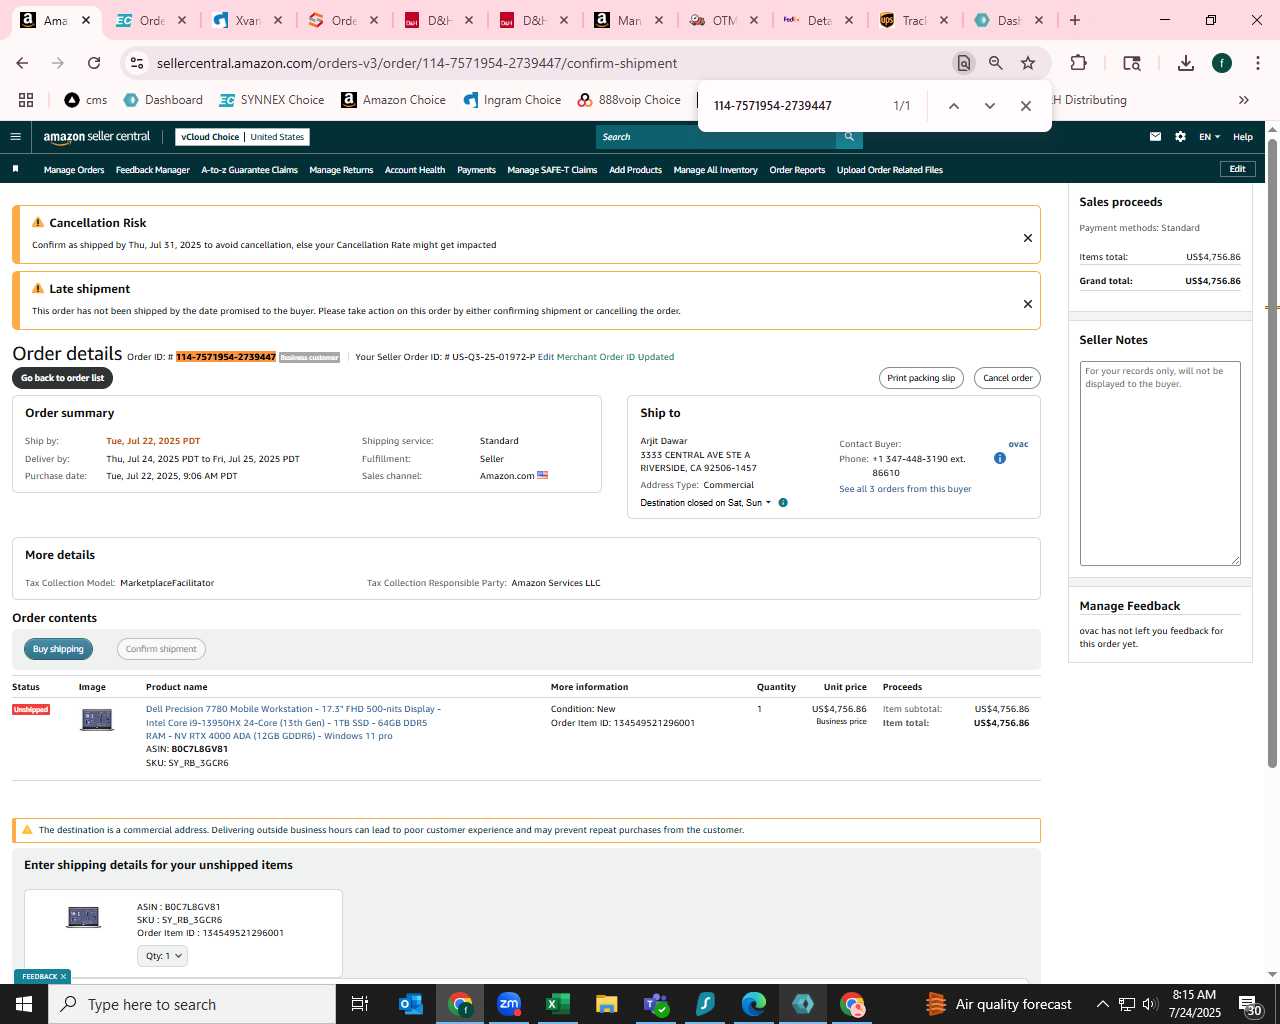Click Print packing slip button
Screen dimensions: 1280x1024
pos(921,378)
